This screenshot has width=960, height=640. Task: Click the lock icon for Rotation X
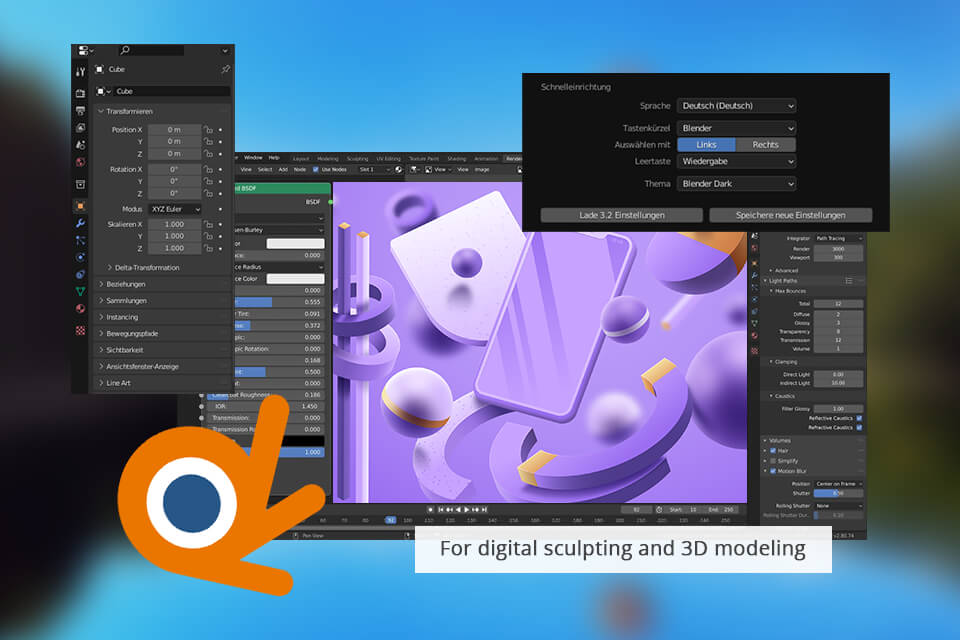[x=208, y=170]
